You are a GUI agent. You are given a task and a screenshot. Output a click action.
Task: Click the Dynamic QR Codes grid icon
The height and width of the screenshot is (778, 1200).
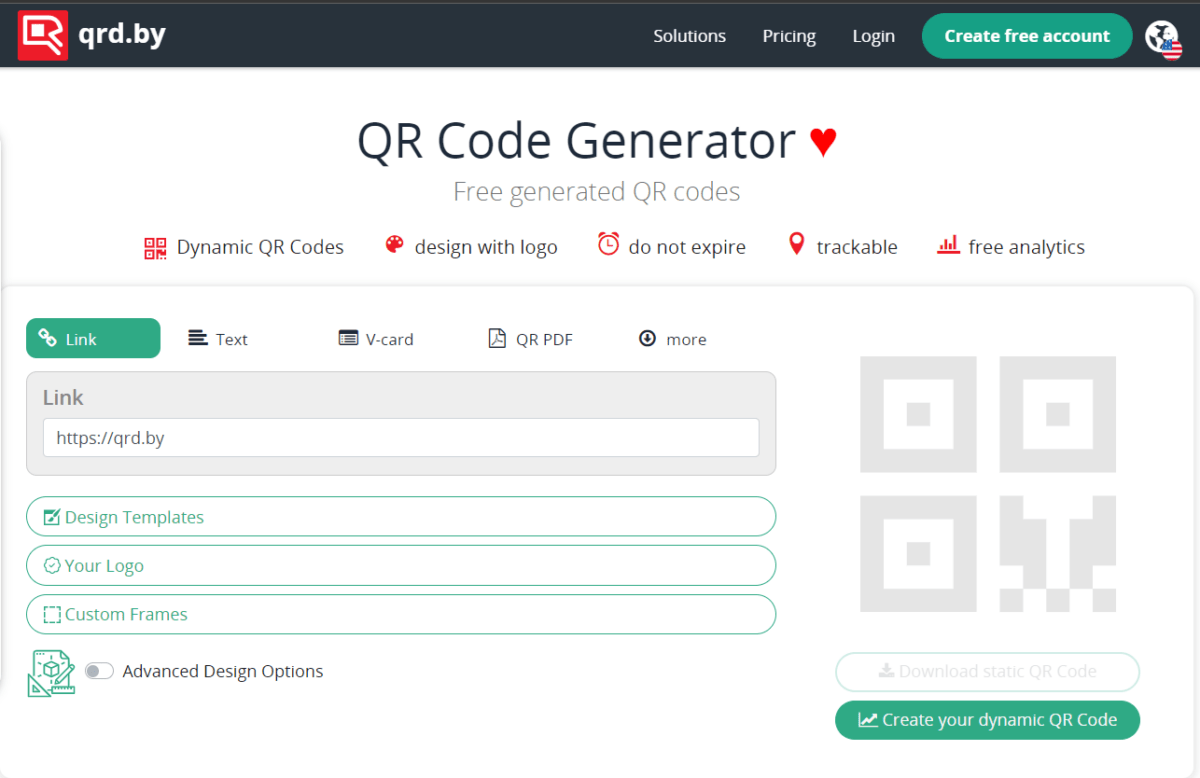pos(155,246)
